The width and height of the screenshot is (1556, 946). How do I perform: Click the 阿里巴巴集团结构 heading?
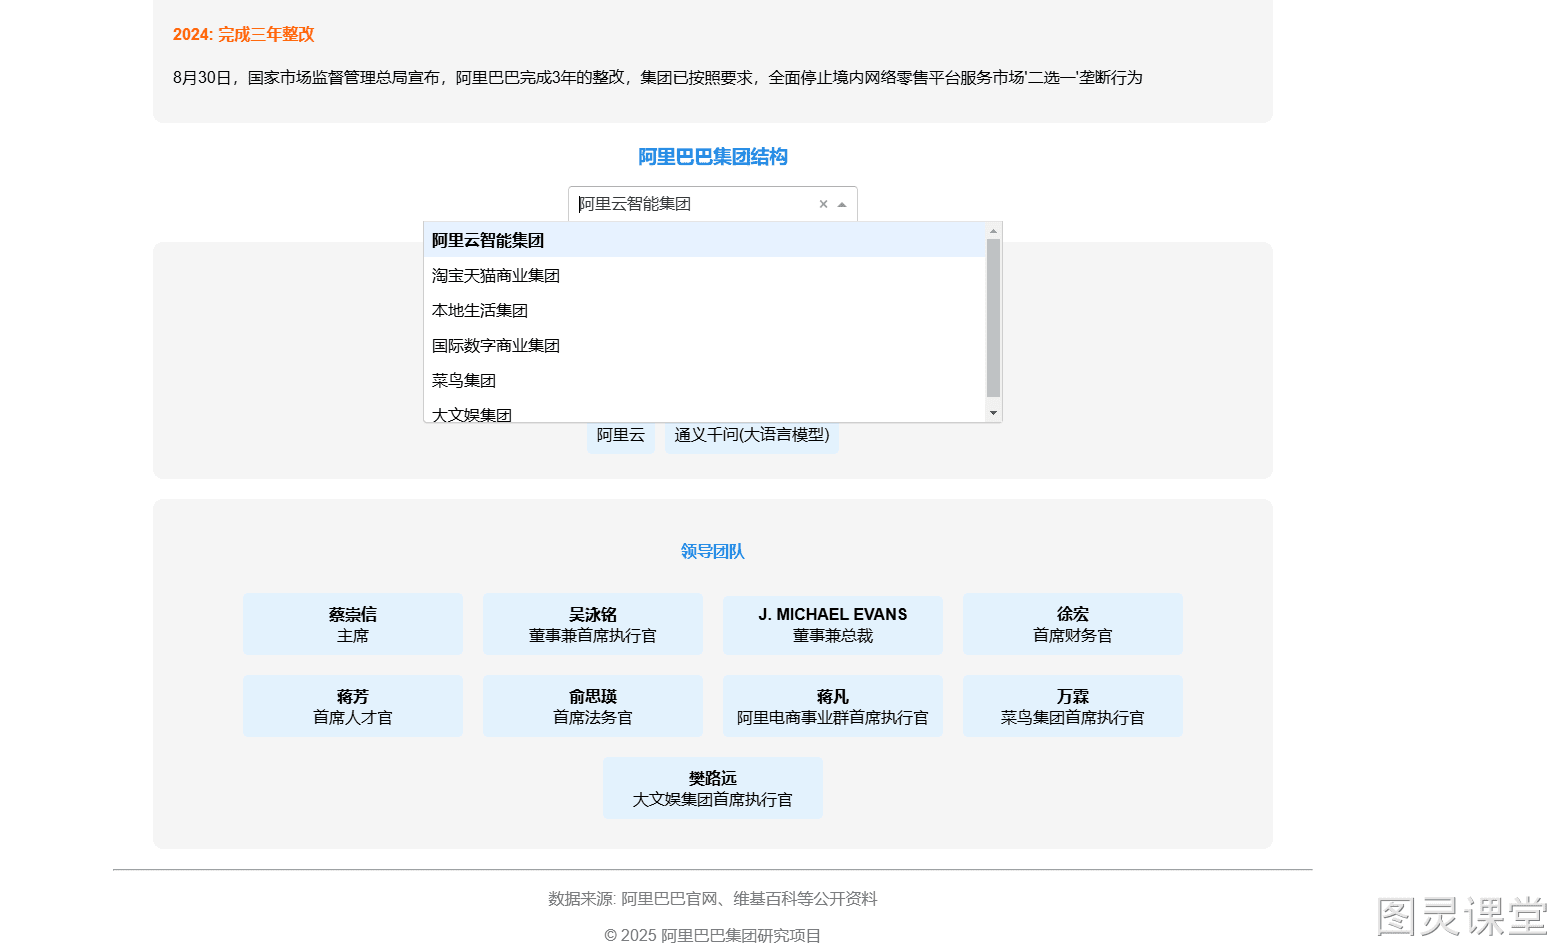coord(713,157)
